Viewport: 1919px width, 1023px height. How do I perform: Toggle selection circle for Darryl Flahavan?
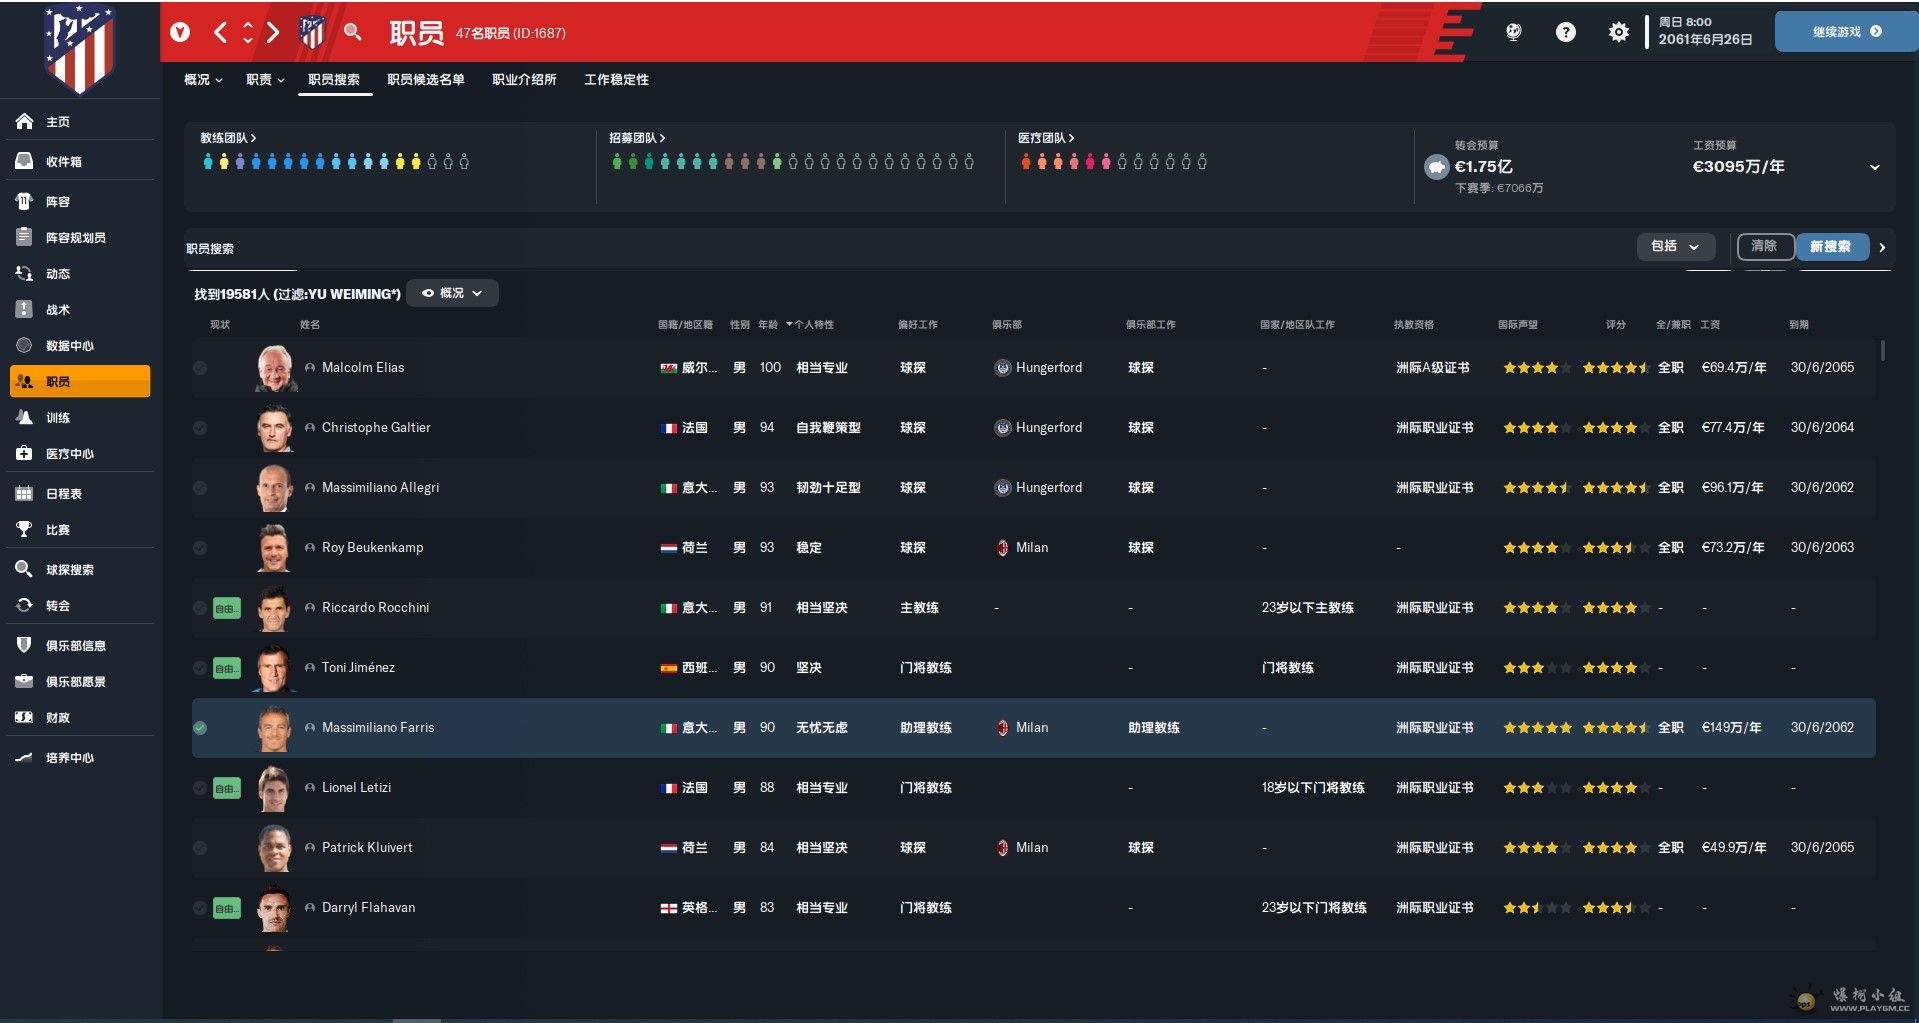click(200, 908)
